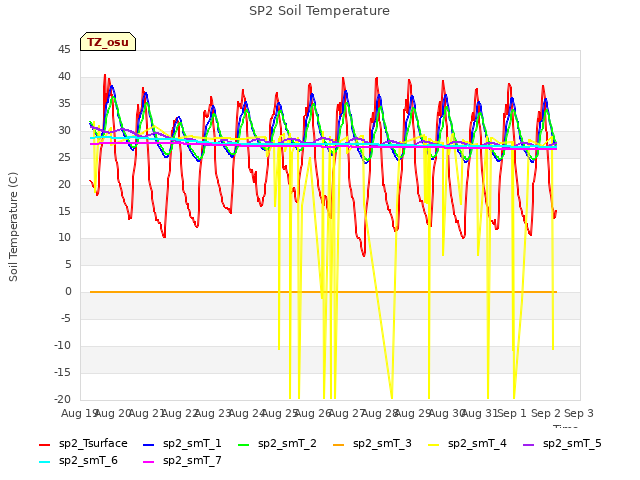Click the TZ_osu annotation label
Image resolution: width=640 pixels, height=480 pixels.
pyautogui.click(x=108, y=42)
